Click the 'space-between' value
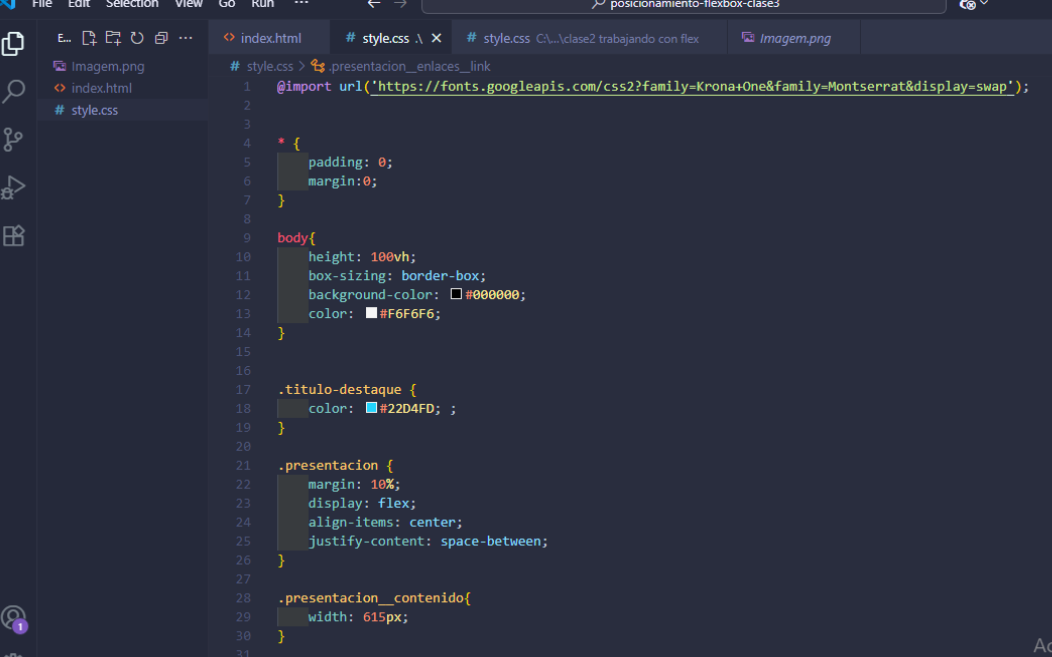The width and height of the screenshot is (1052, 657). (x=490, y=541)
